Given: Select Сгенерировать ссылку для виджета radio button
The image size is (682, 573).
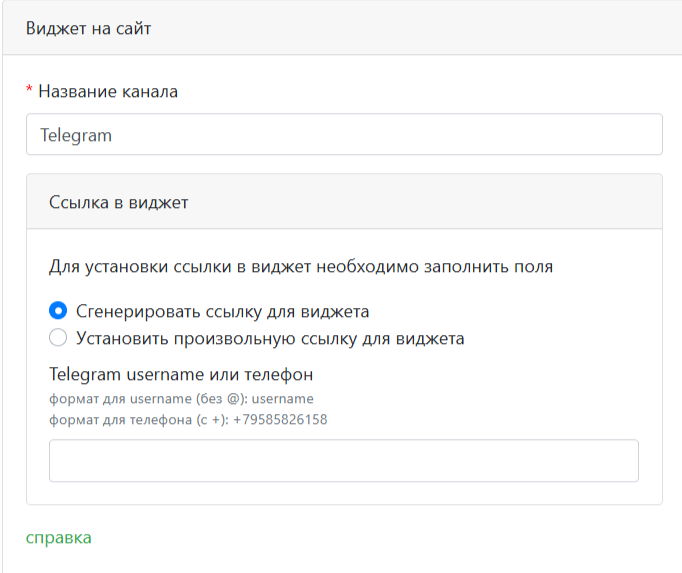Looking at the screenshot, I should [58, 311].
